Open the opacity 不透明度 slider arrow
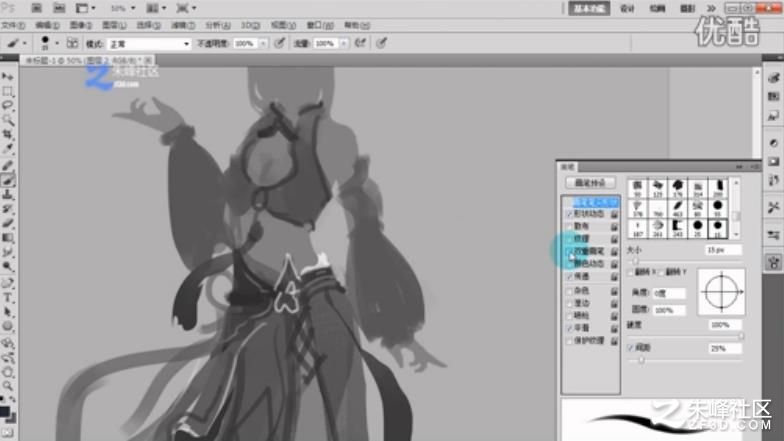Image resolution: width=784 pixels, height=441 pixels. tap(263, 44)
